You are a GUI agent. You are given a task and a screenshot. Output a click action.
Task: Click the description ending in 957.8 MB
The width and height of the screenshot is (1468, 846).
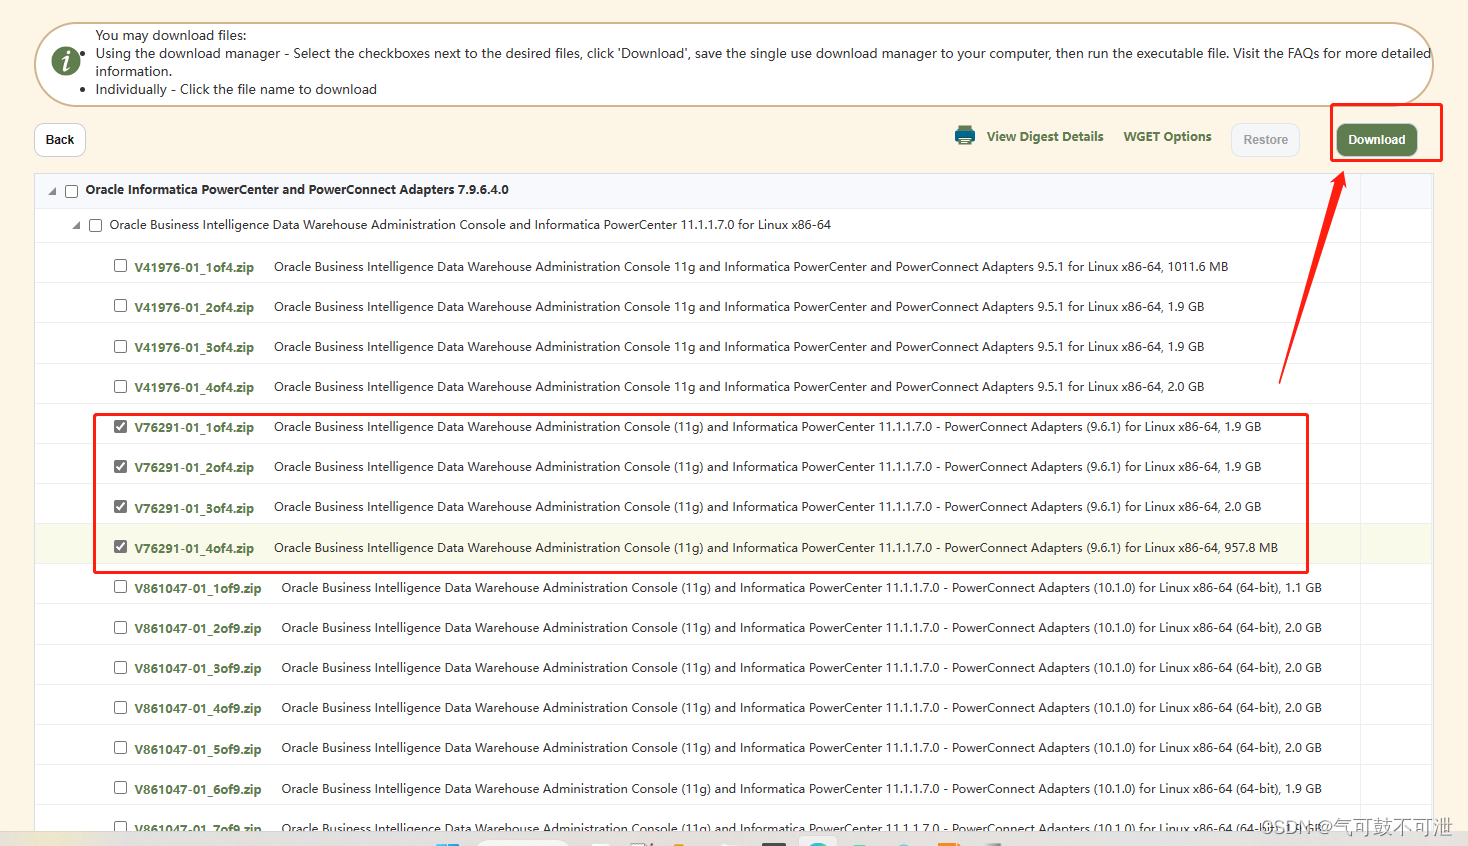[776, 548]
